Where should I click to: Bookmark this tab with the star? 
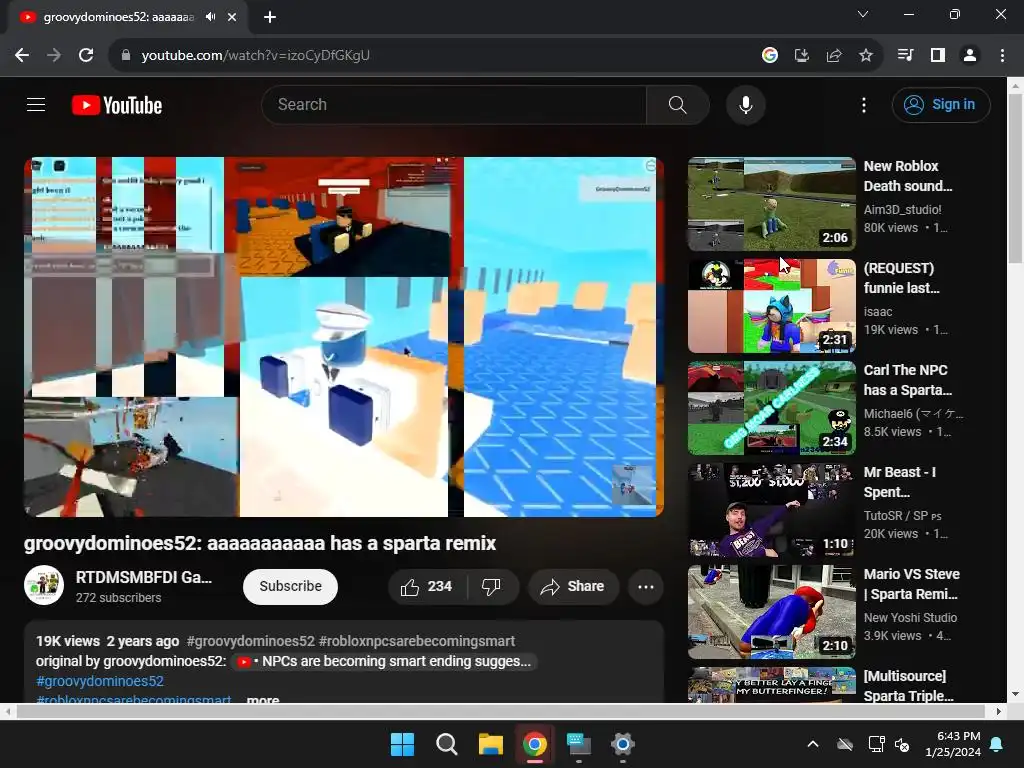click(x=866, y=56)
